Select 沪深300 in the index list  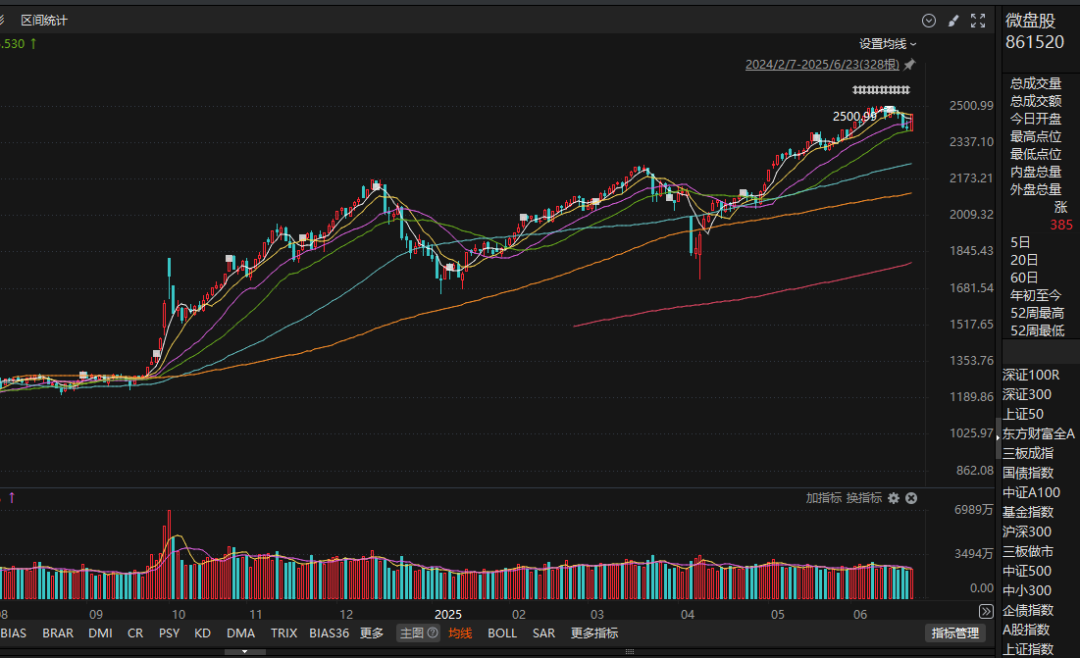pyautogui.click(x=1027, y=531)
